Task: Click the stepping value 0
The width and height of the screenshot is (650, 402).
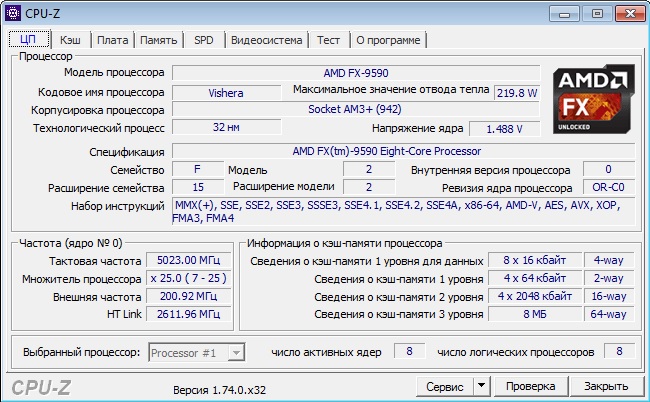Action: click(x=609, y=169)
